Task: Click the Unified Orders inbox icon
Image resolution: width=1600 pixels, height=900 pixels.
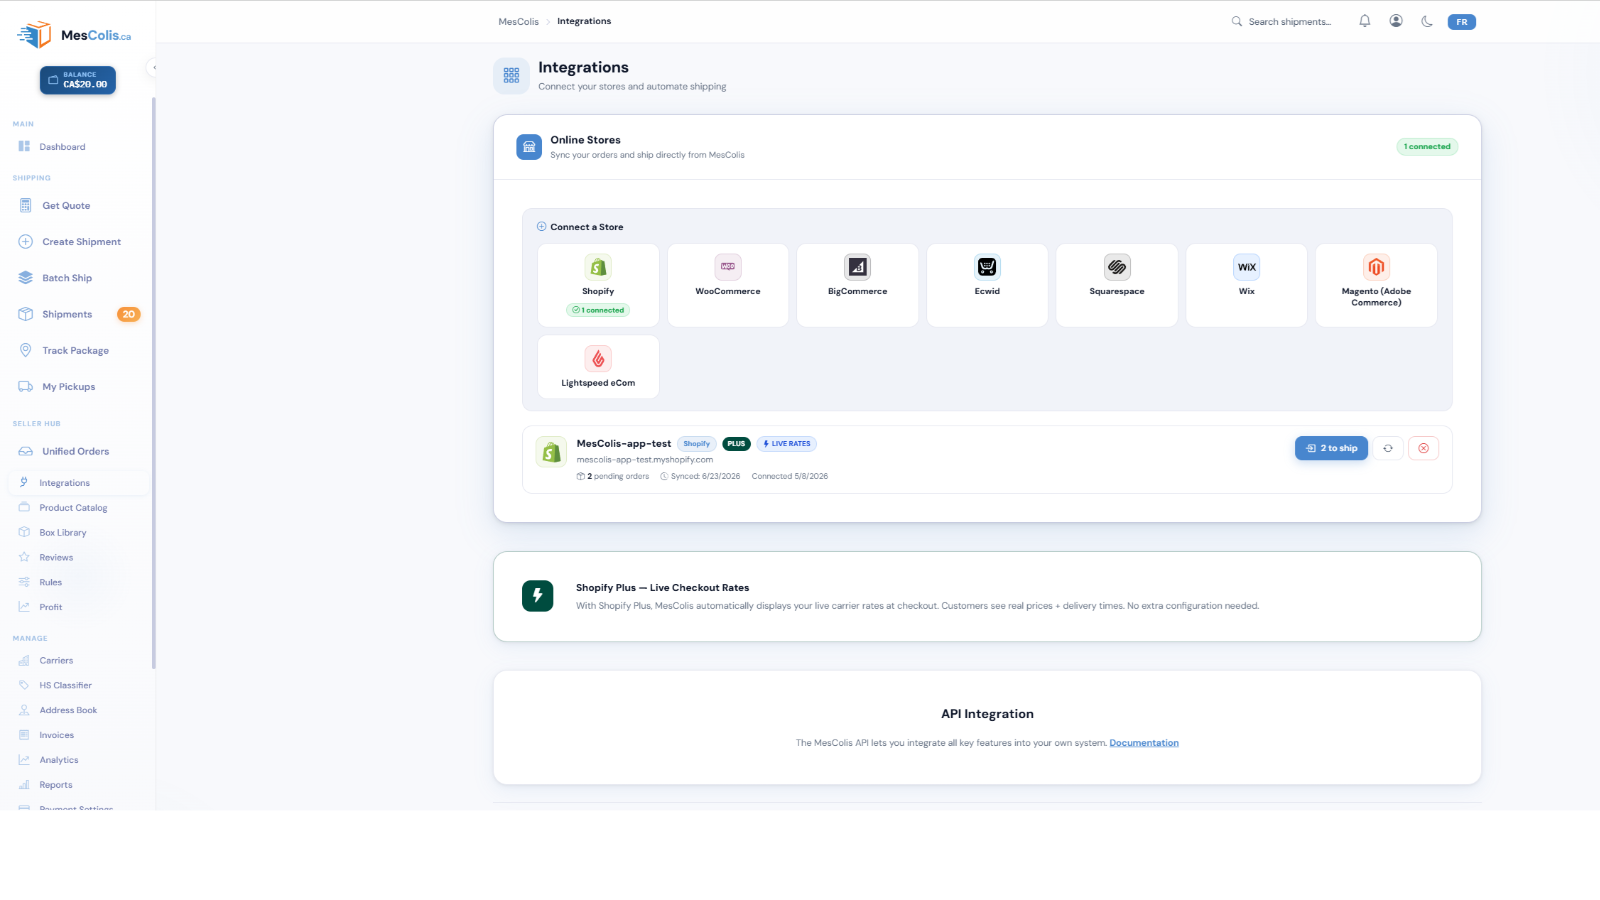Action: (x=26, y=452)
